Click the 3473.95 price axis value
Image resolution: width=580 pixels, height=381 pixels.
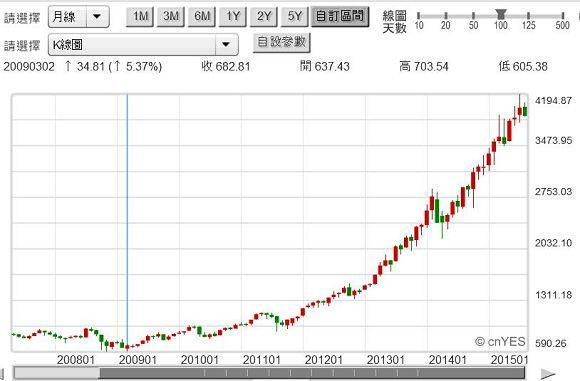553,141
